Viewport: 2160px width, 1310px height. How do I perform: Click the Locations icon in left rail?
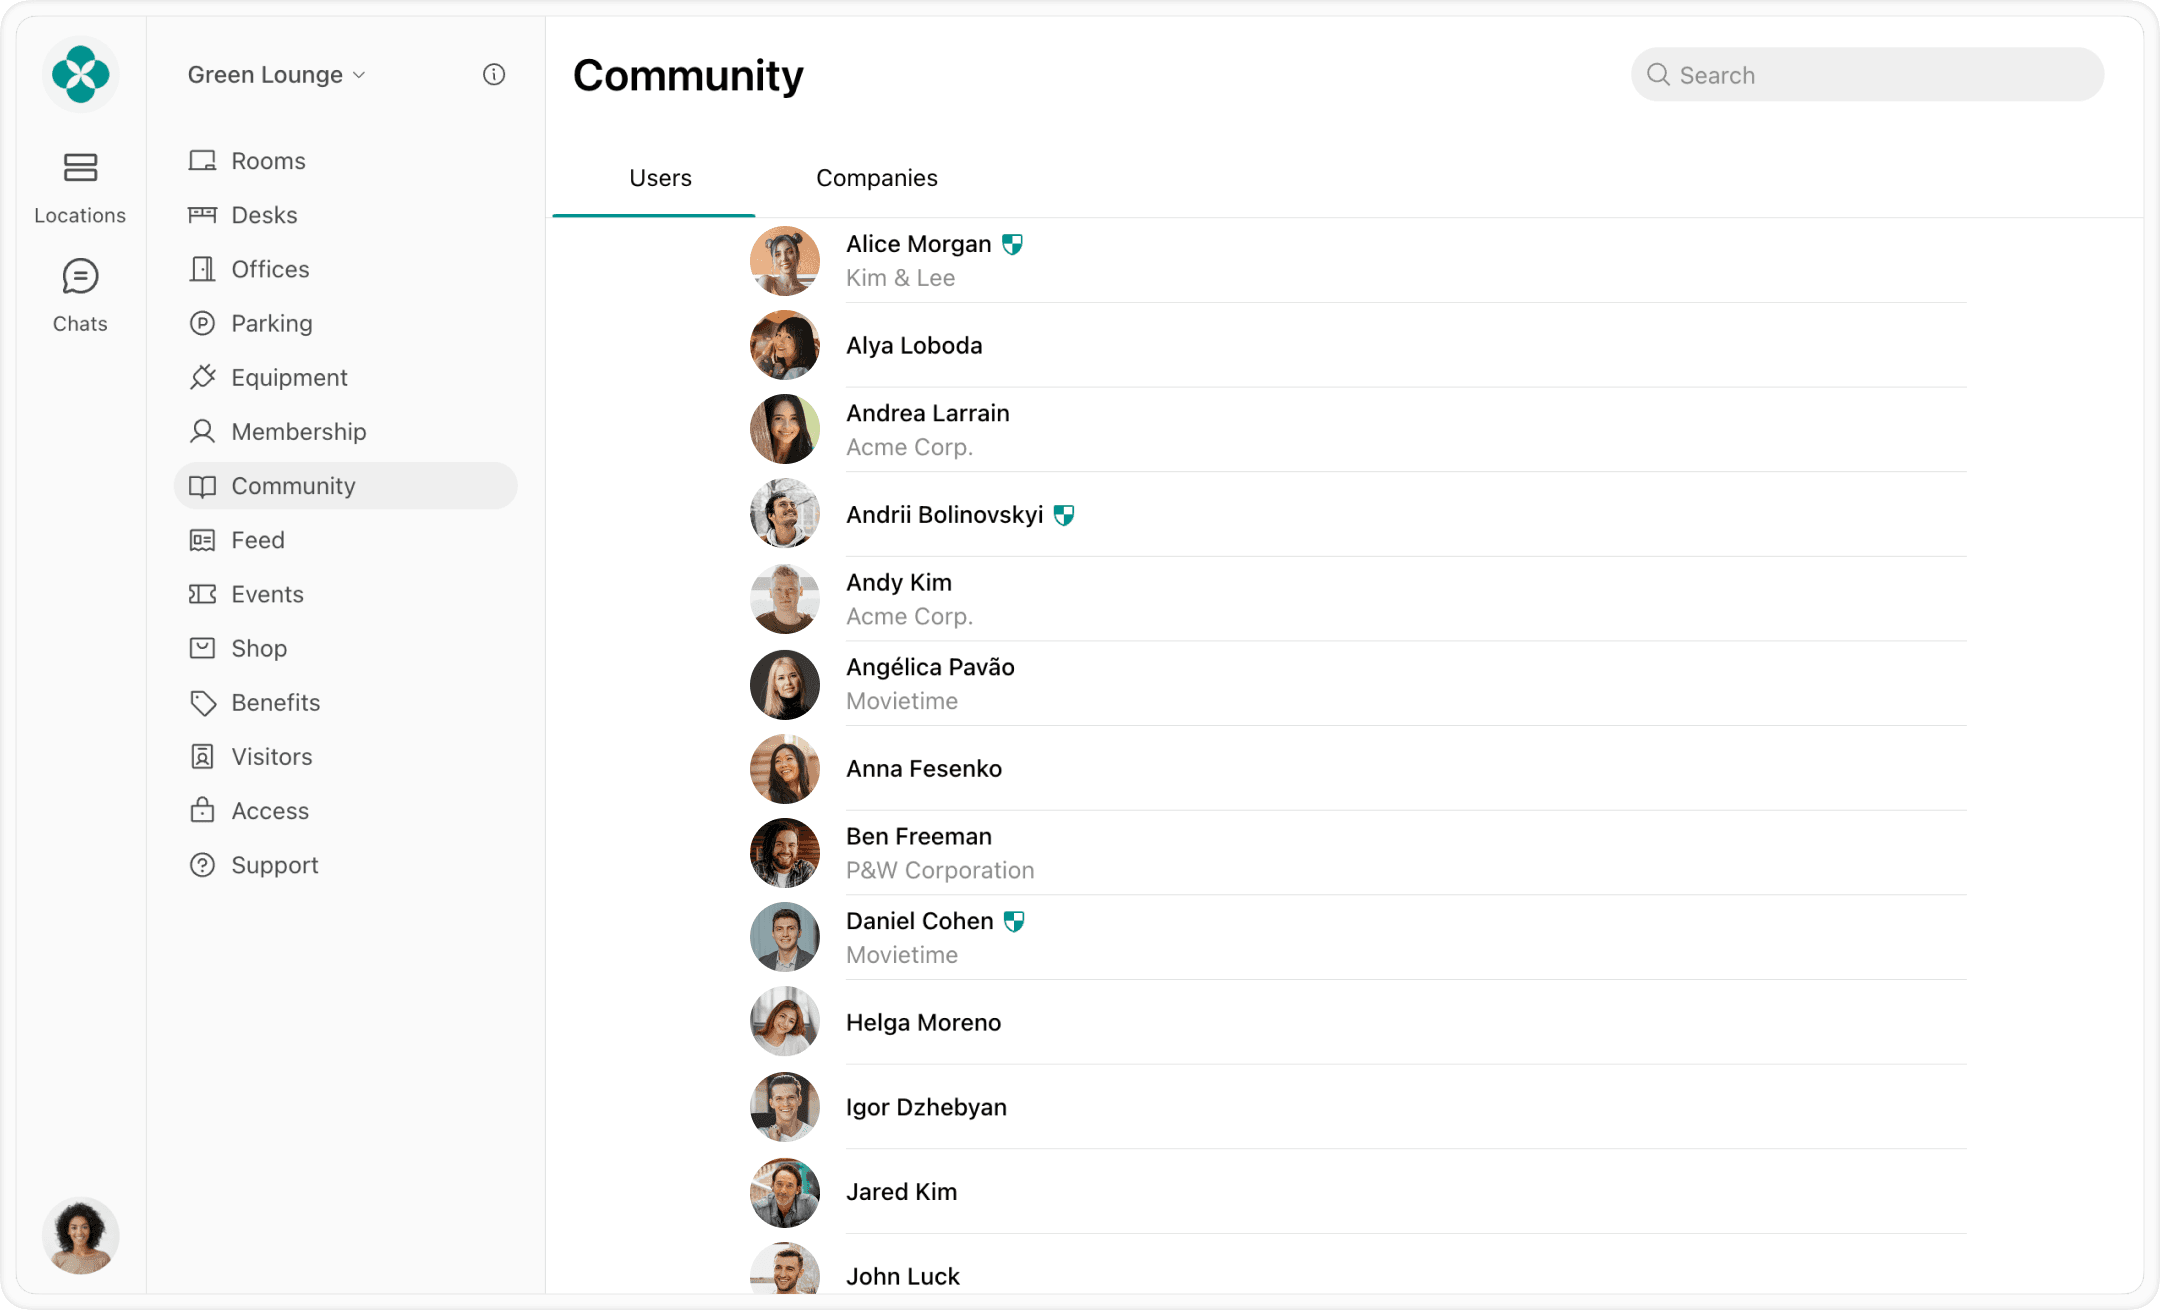(x=80, y=168)
